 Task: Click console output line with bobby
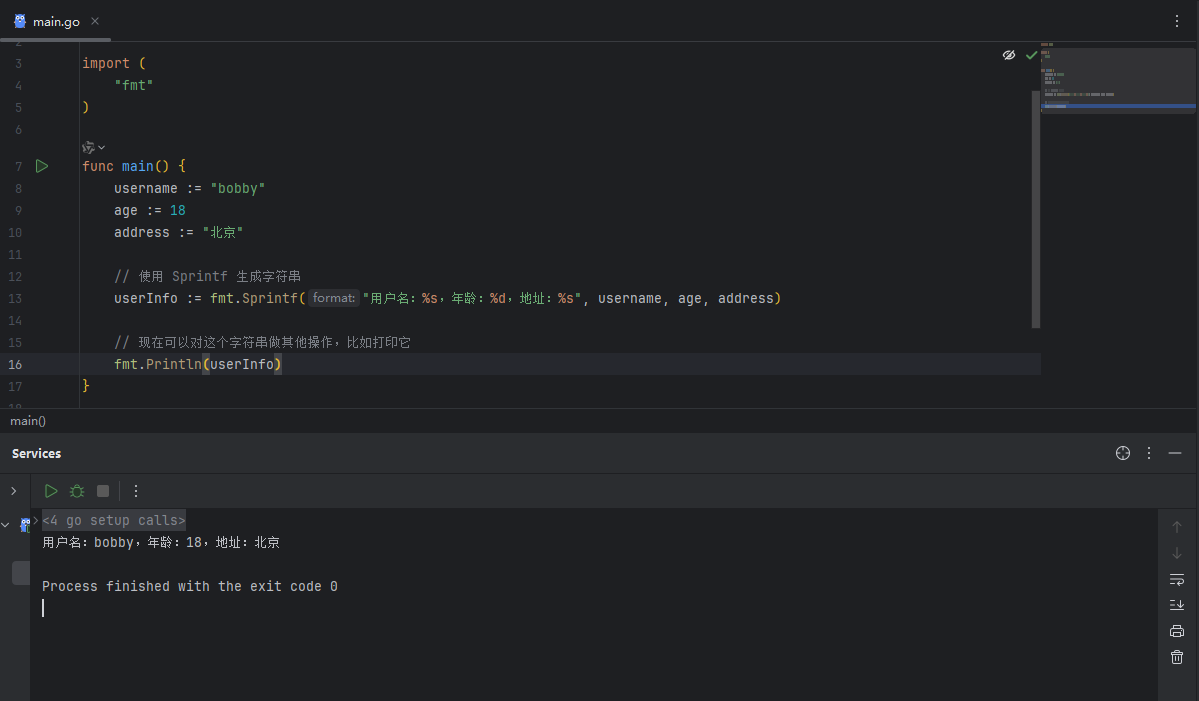161,542
